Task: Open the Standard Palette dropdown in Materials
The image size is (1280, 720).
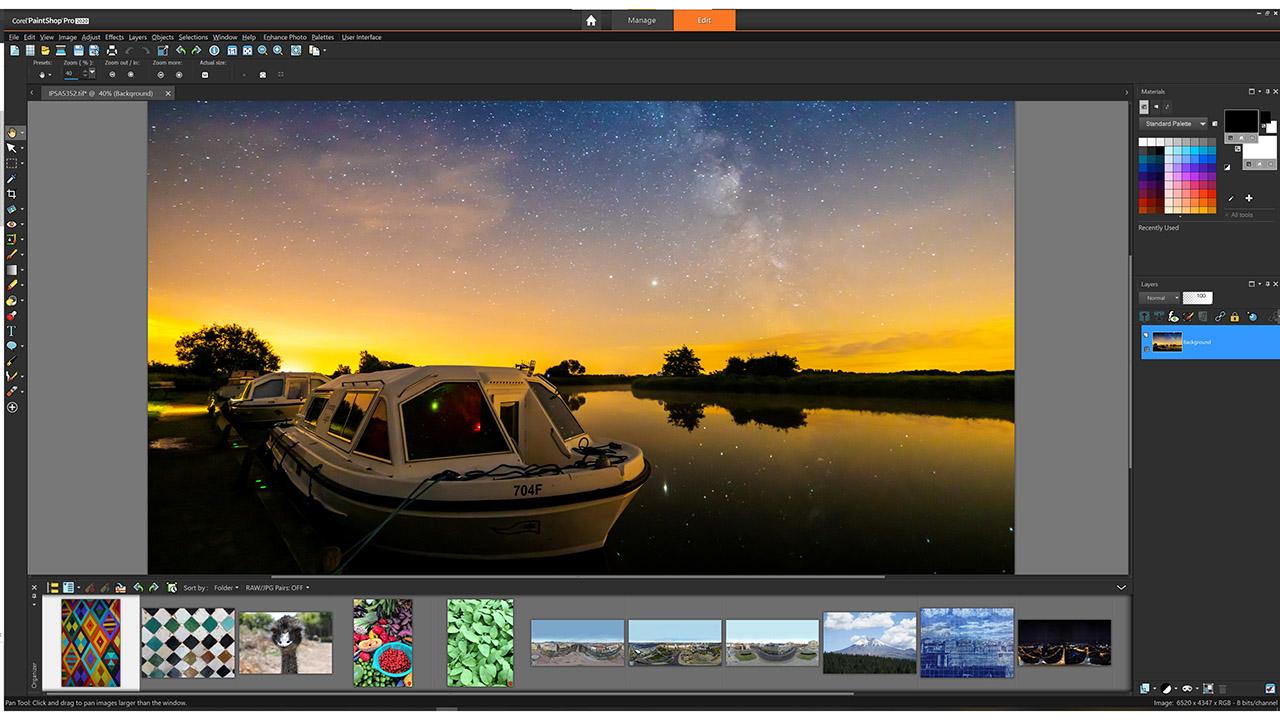Action: 1175,123
